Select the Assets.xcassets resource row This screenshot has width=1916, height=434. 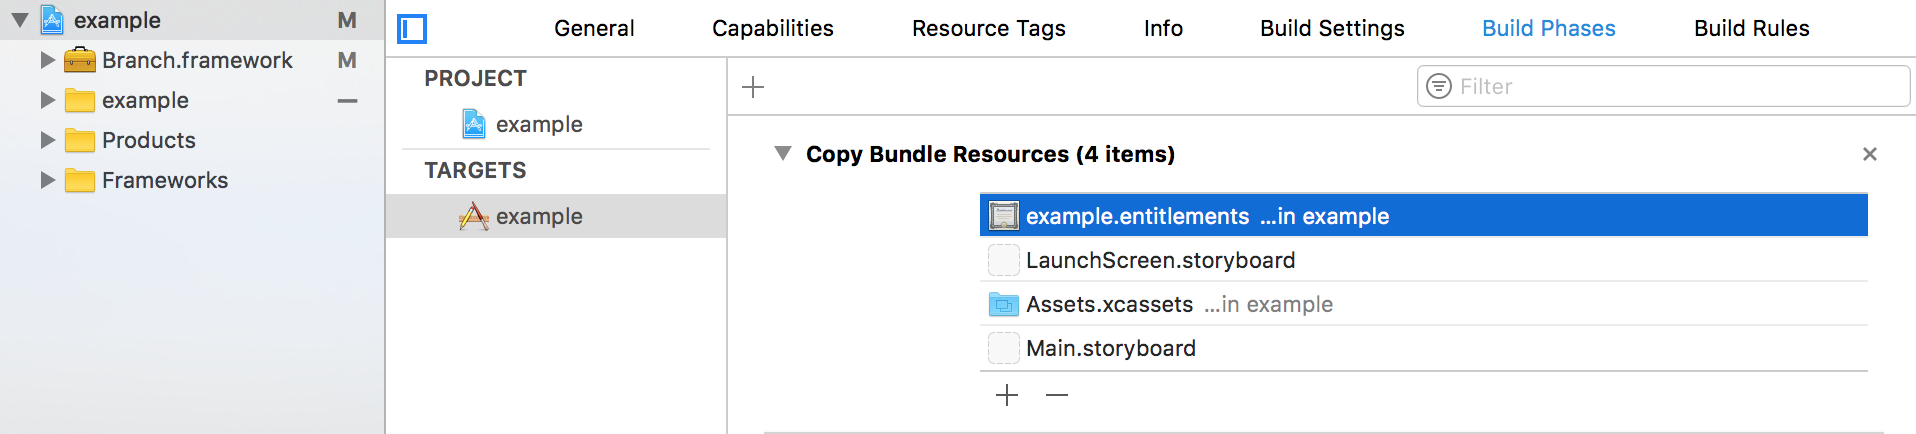[x=1424, y=304]
